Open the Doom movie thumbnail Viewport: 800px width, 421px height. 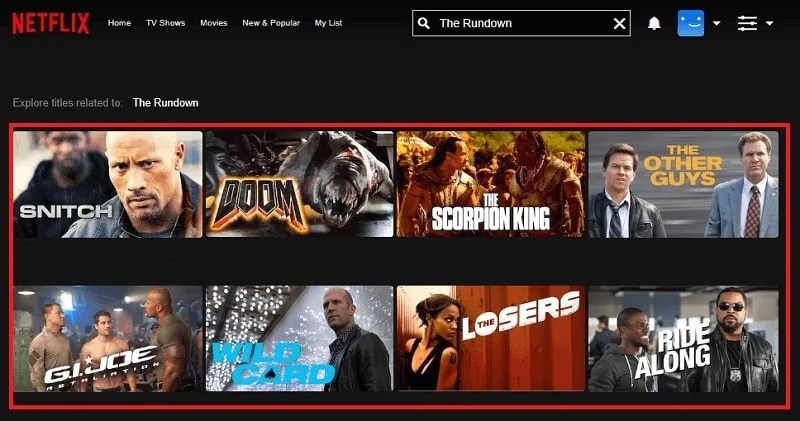(x=299, y=184)
